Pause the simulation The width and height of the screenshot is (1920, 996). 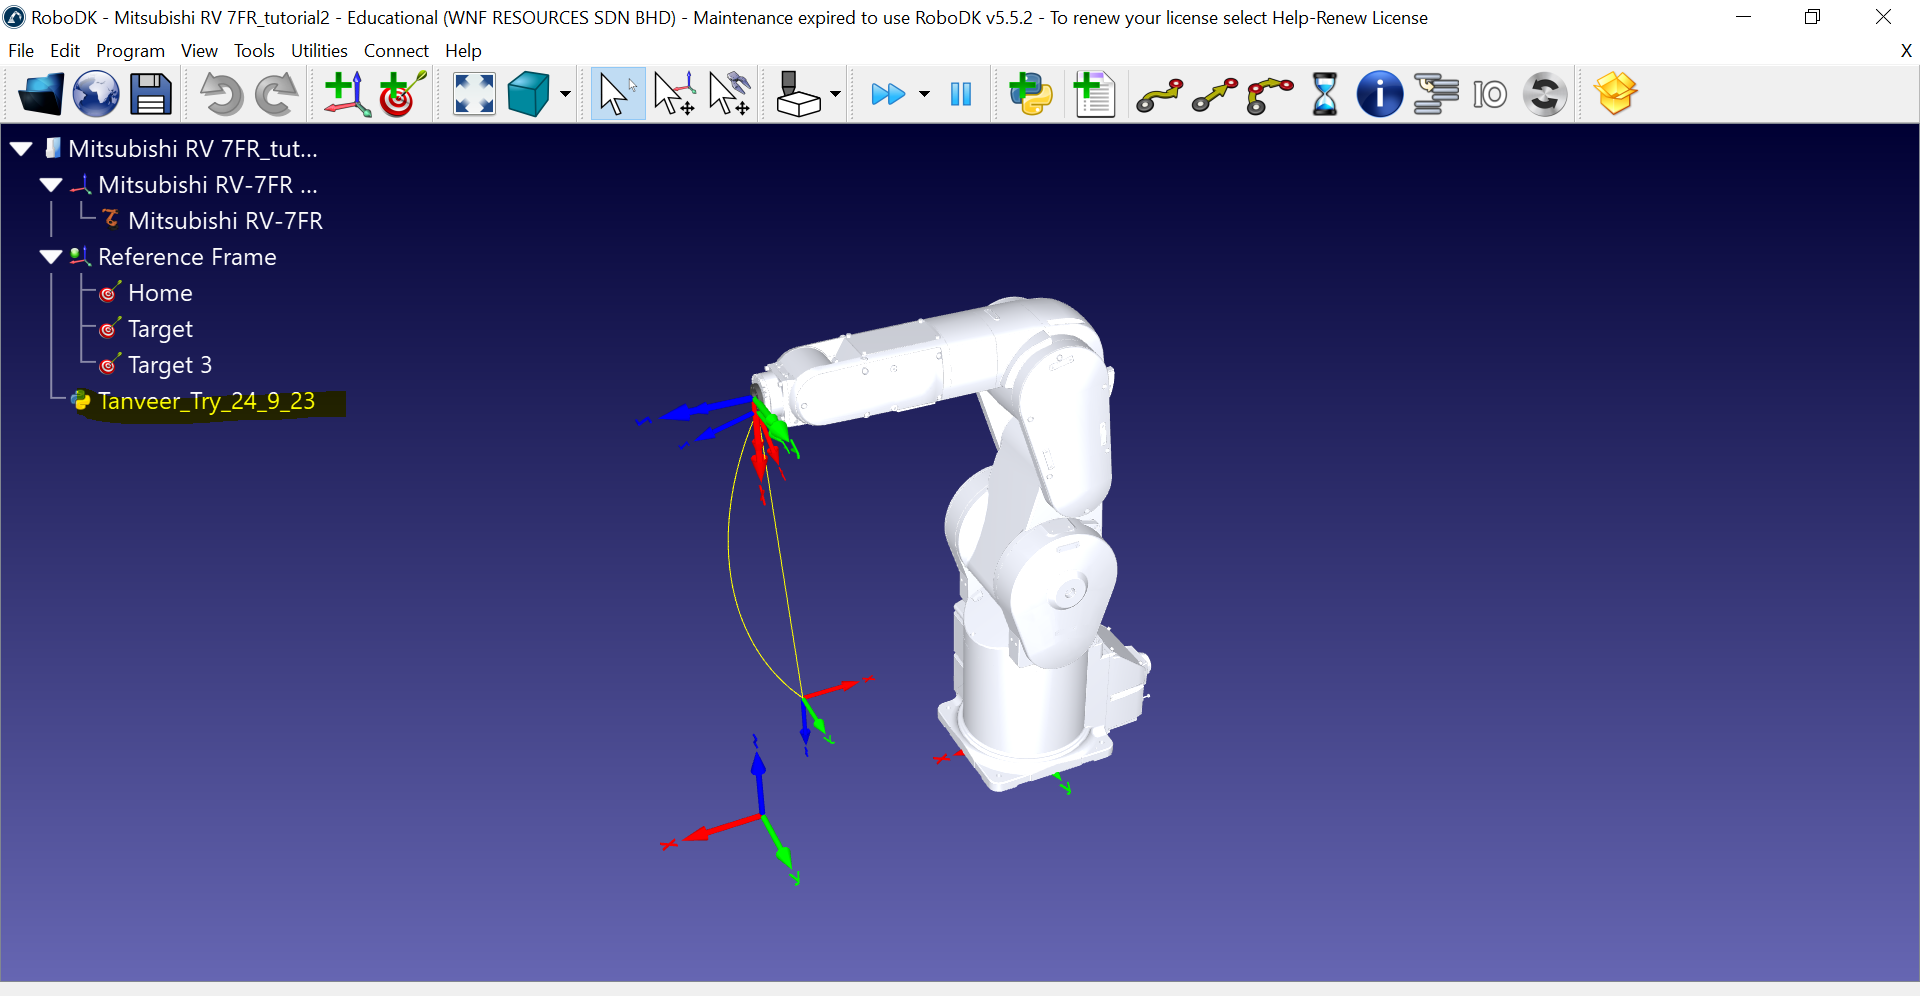tap(961, 95)
